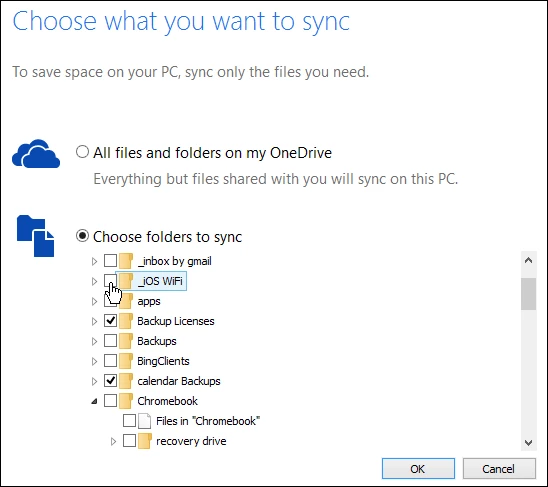Viewport: 548px width, 487px height.
Task: Select Choose folders to sync radio button
Action: click(82, 236)
